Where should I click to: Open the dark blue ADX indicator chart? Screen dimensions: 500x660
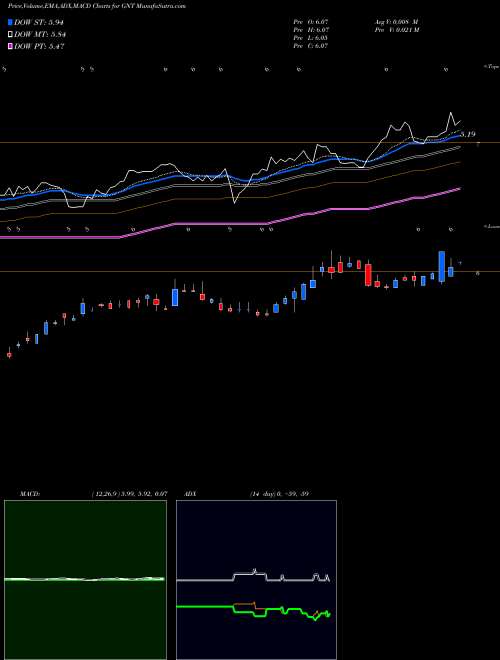click(256, 580)
